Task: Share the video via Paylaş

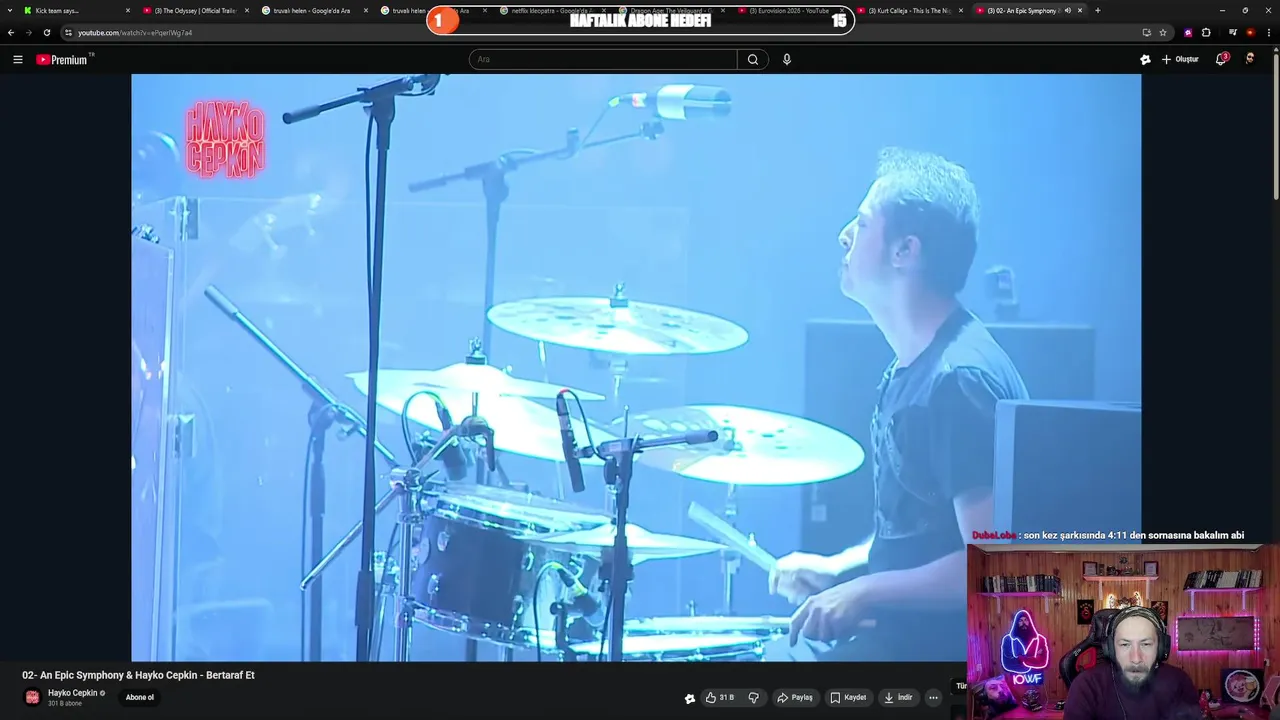Action: (795, 698)
